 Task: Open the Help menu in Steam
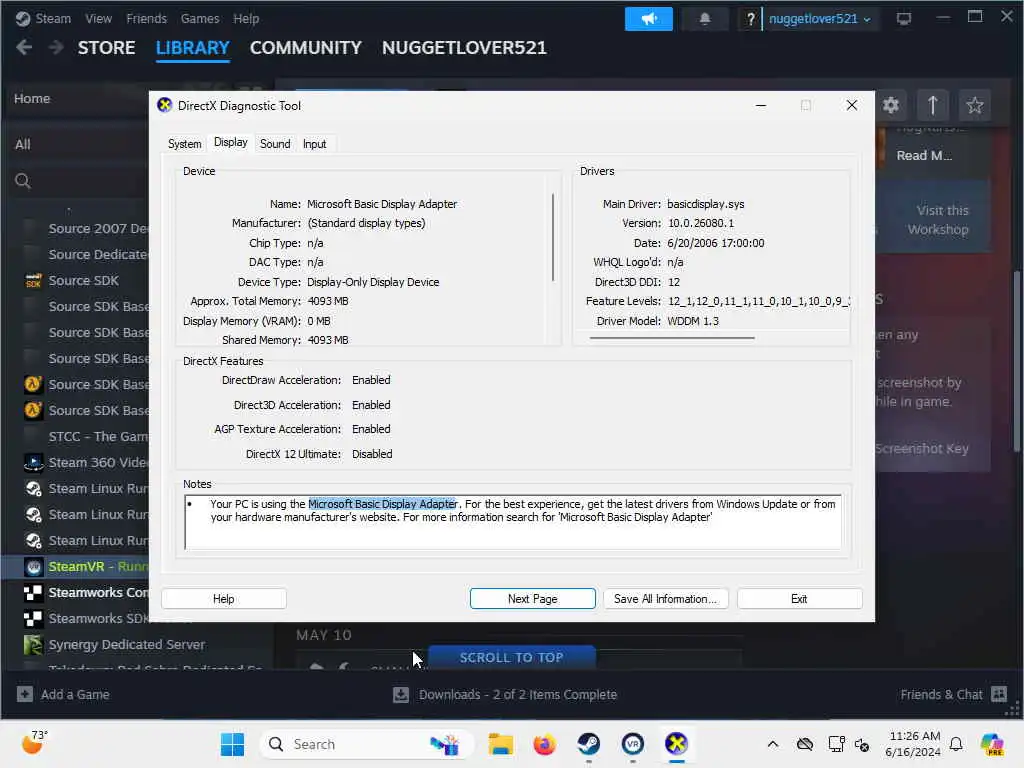tap(246, 19)
